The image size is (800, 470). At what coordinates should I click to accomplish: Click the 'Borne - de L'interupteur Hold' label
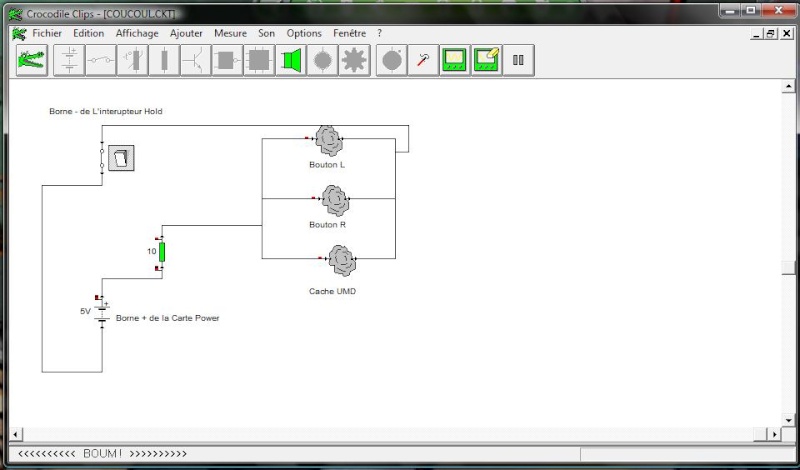point(106,111)
